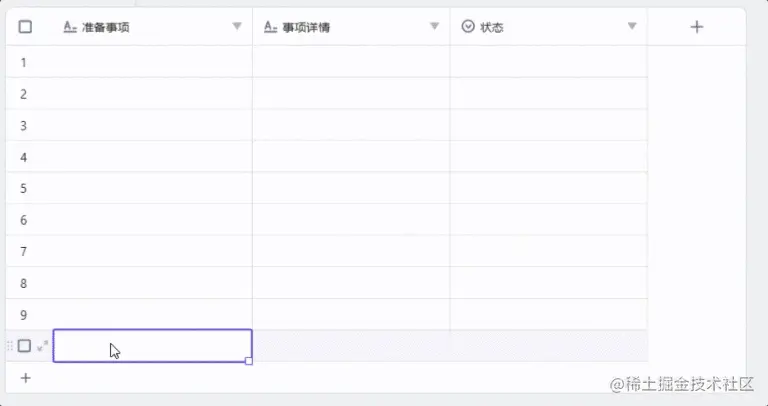Click the text-type icon beside 准备事项
This screenshot has height=406, width=768.
(x=71, y=26)
